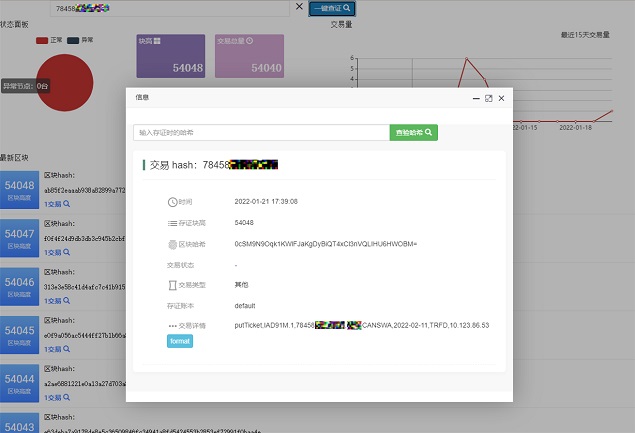Viewport: 635px width, 433px height.
Task: Click the bookmark icon beside 交易类型
Action: point(172,285)
